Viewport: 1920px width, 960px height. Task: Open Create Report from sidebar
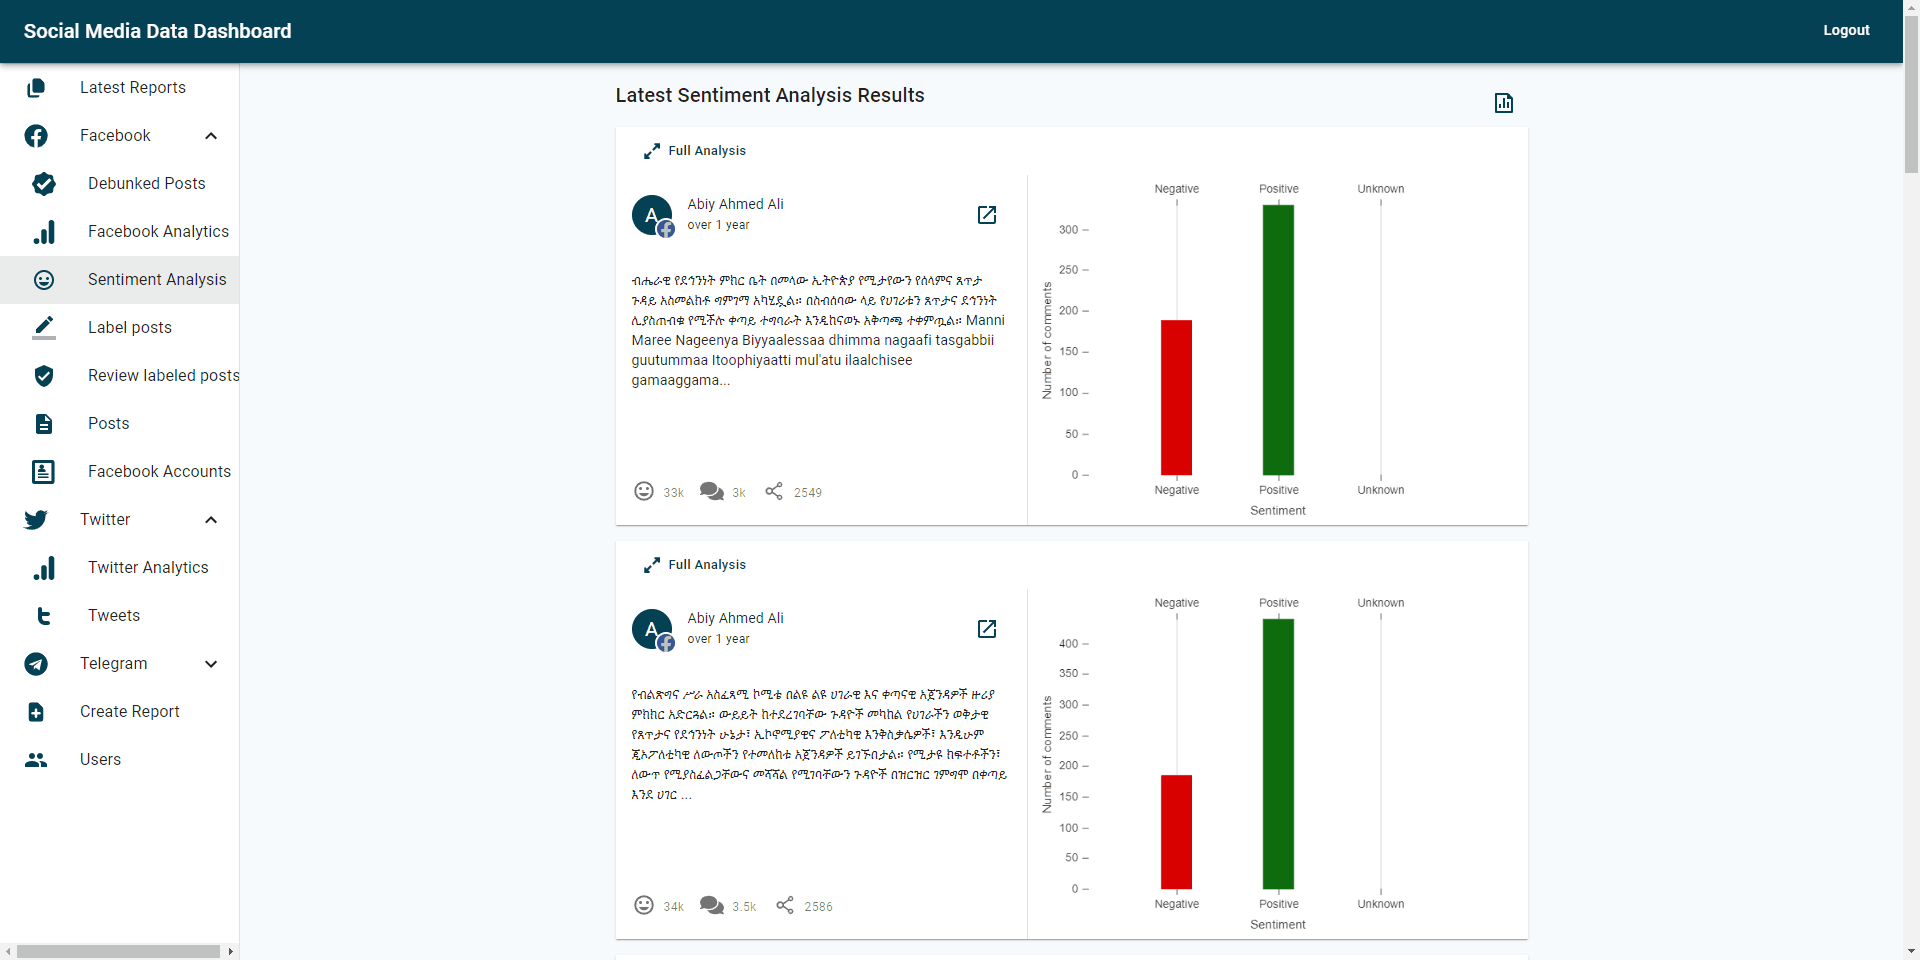tap(130, 712)
